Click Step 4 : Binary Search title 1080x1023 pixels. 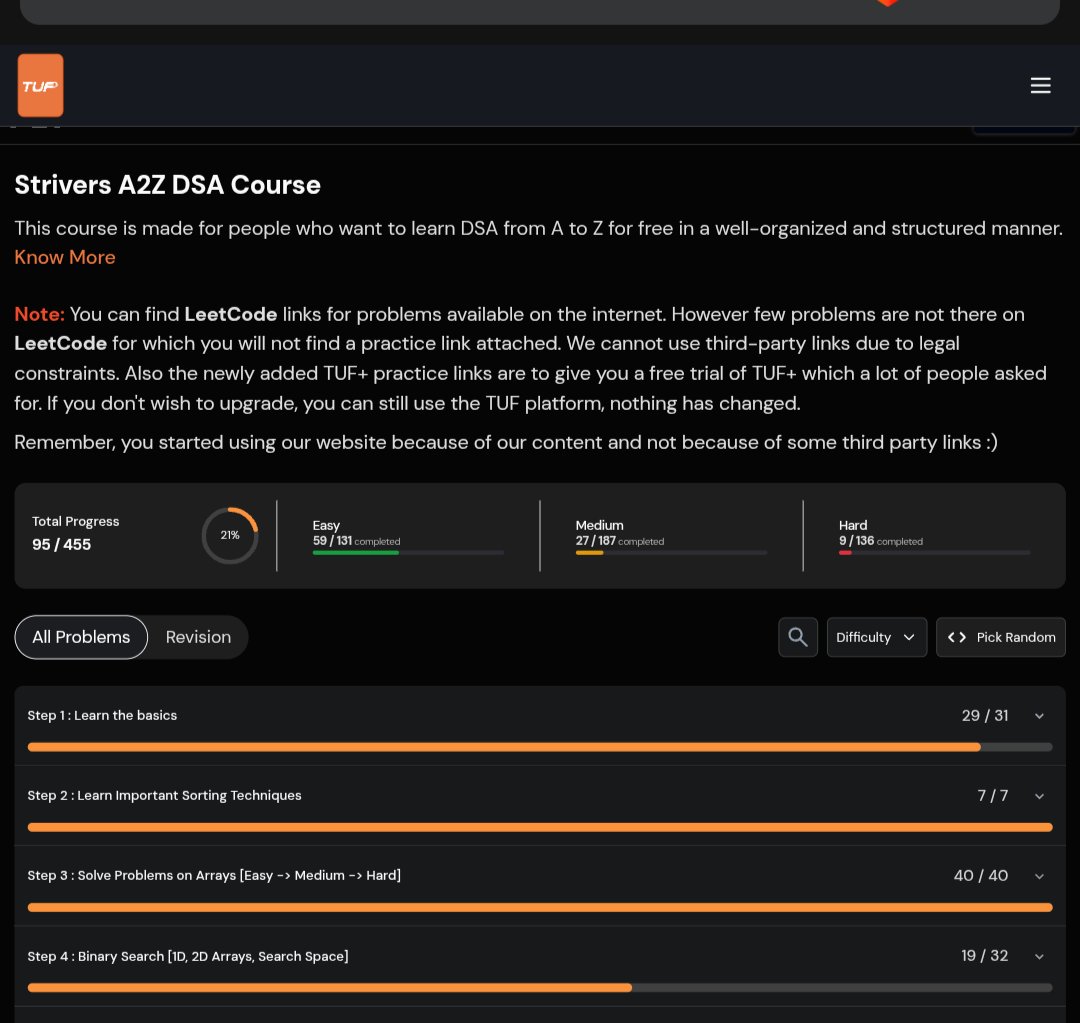point(188,956)
